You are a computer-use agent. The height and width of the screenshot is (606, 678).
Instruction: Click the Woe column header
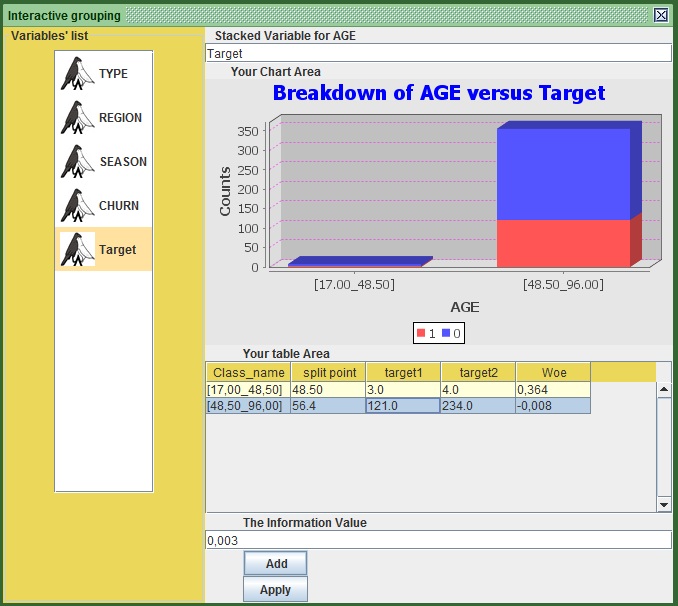[x=553, y=372]
